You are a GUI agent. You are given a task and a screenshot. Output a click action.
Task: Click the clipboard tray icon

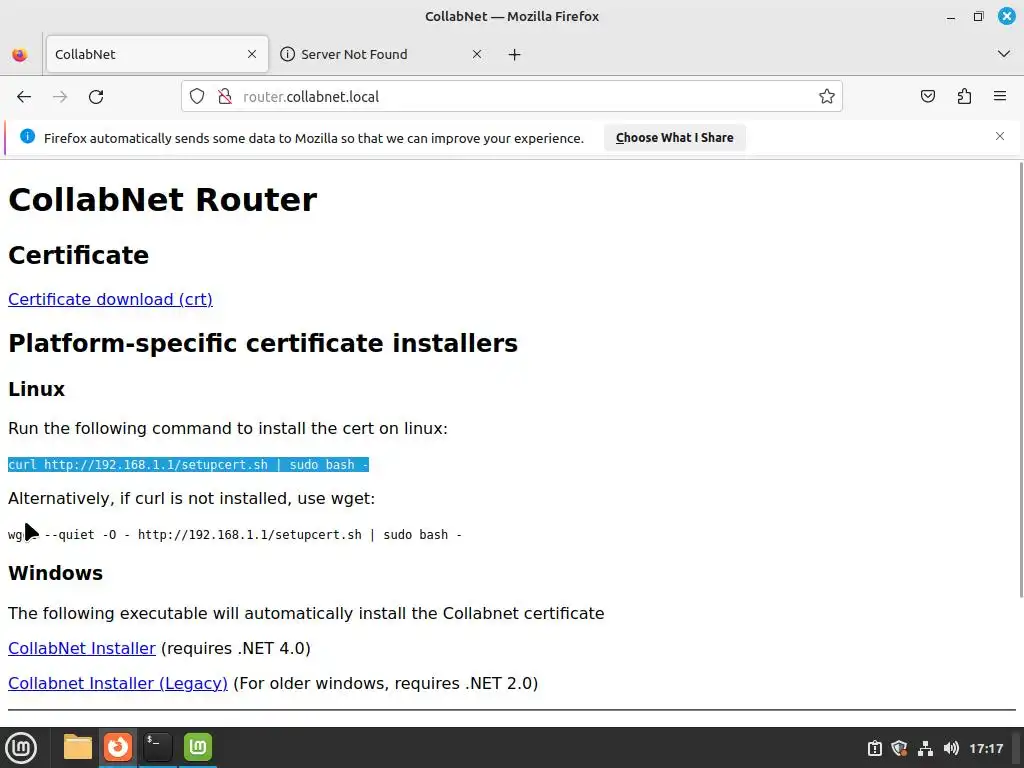coord(874,748)
